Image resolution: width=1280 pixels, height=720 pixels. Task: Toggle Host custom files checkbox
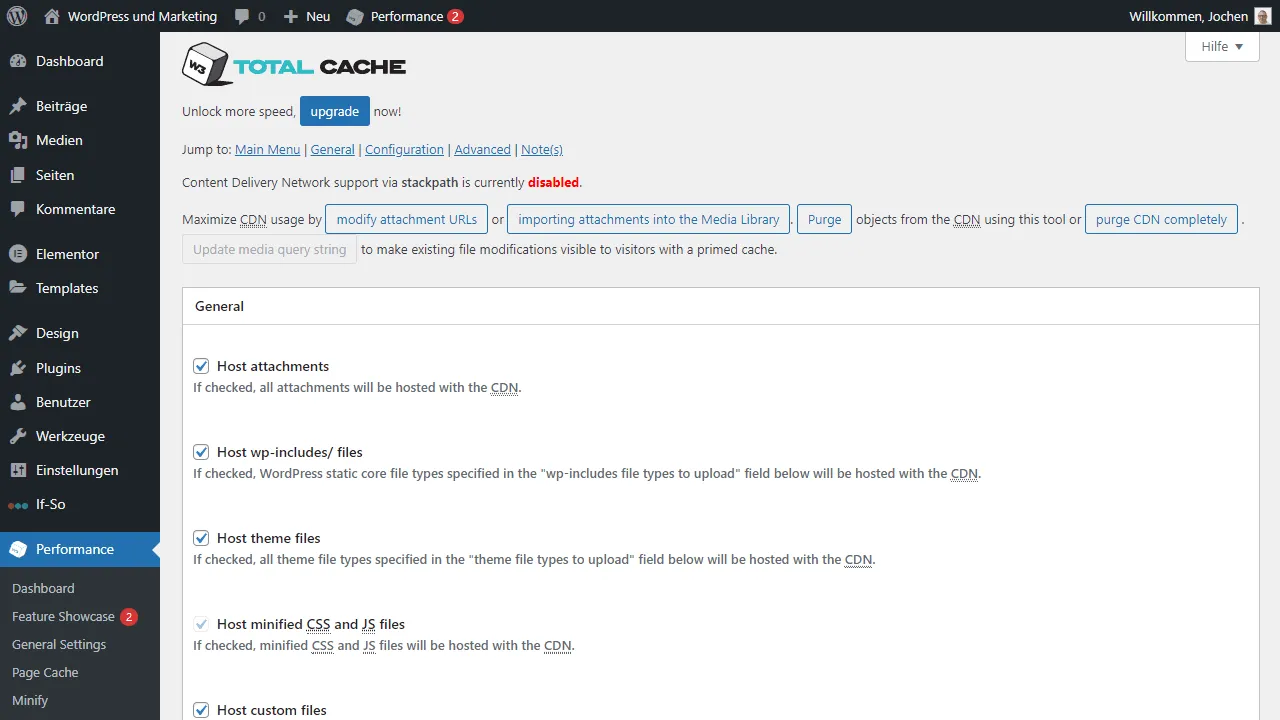201,710
